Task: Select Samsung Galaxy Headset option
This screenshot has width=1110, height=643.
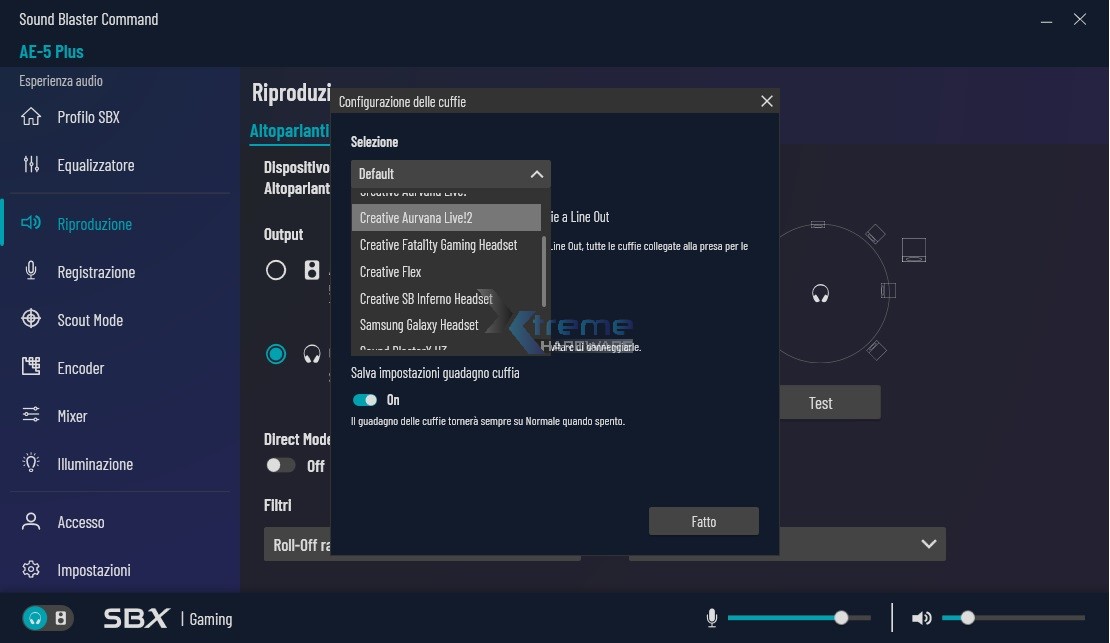Action: [419, 325]
